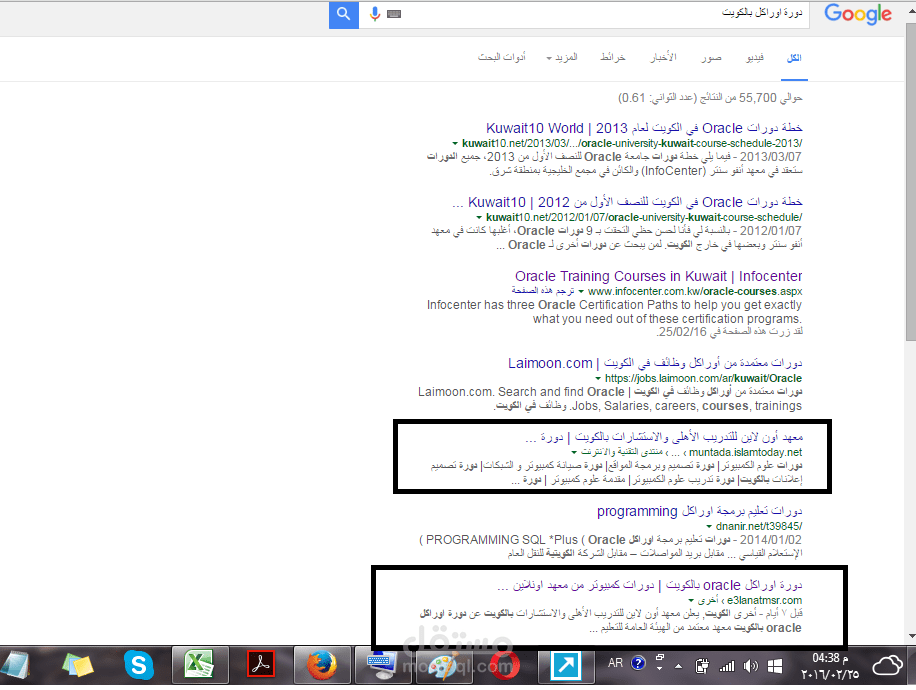Open Excel from the taskbar
The width and height of the screenshot is (916, 690).
200,665
